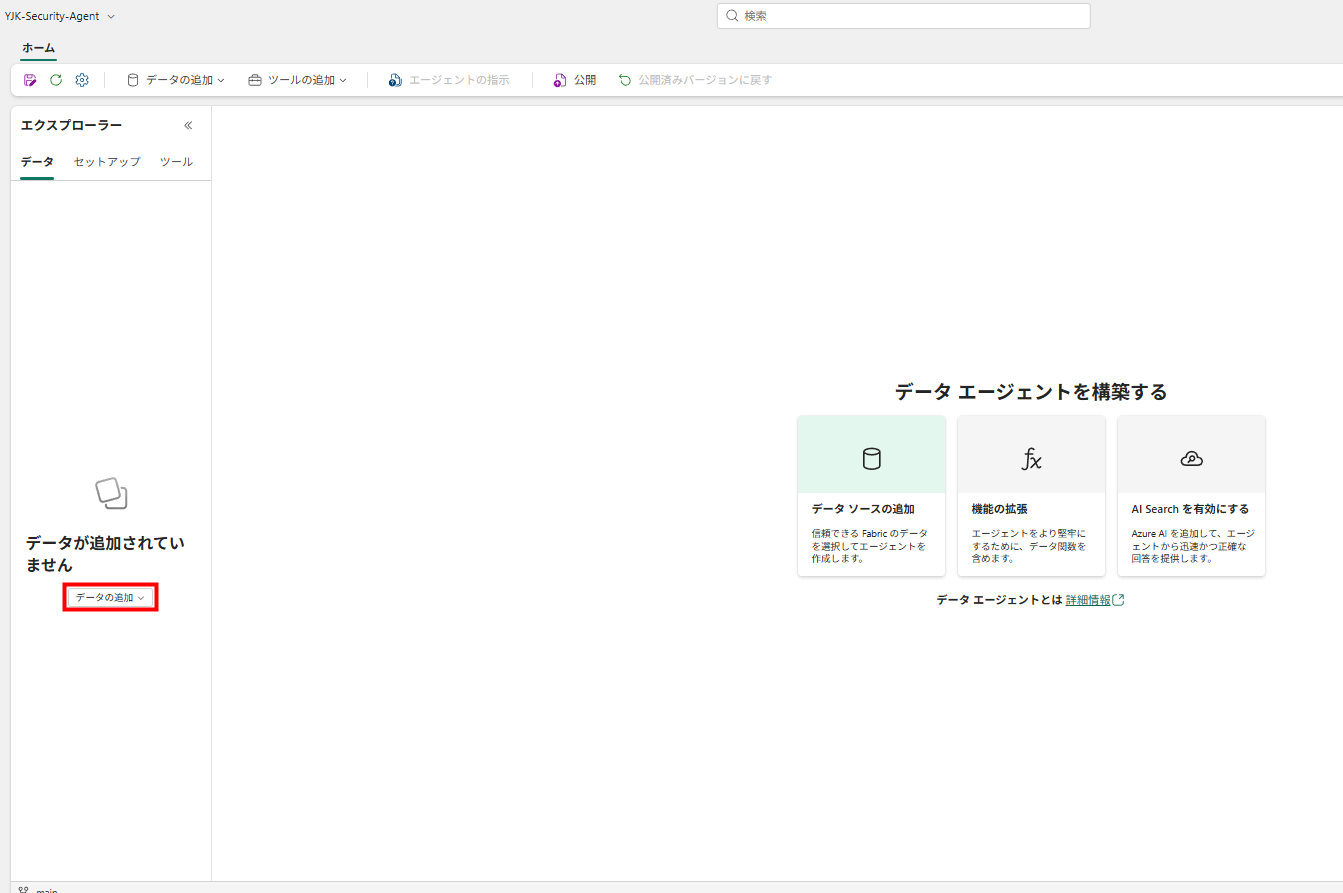Viewport: 1343px width, 893px height.
Task: Click the データが追加されていません message
Action: click(x=105, y=554)
